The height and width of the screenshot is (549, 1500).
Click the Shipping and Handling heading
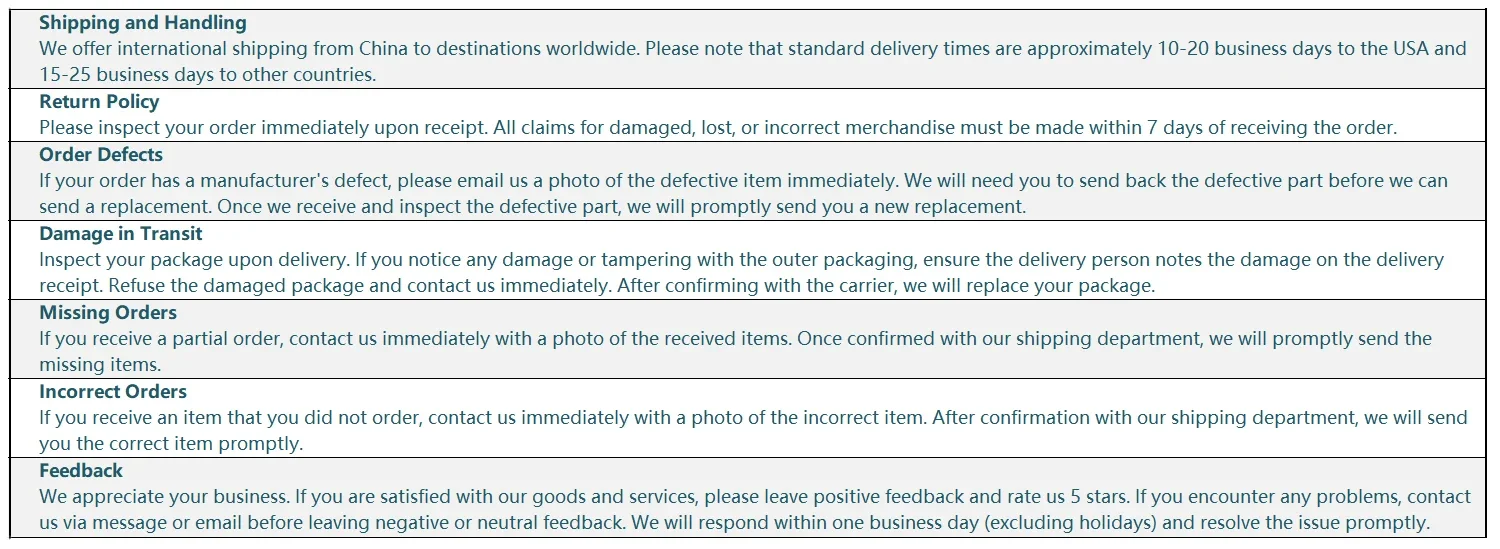point(143,22)
